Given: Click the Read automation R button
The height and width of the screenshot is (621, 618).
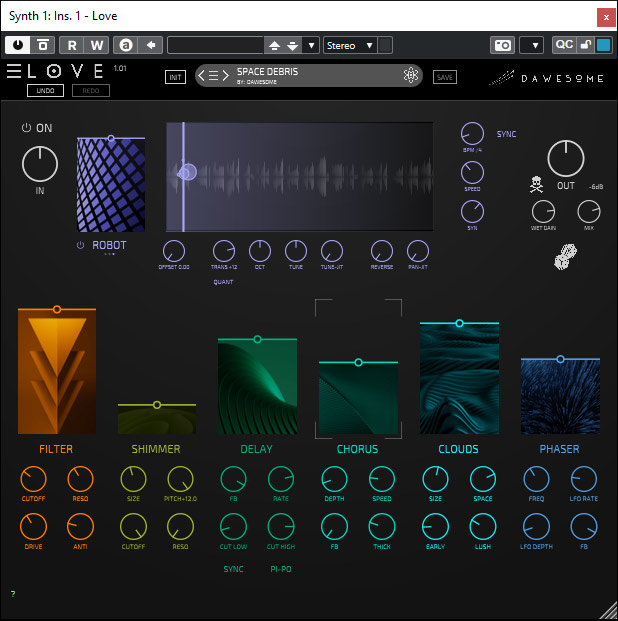Looking at the screenshot, I should tap(72, 45).
